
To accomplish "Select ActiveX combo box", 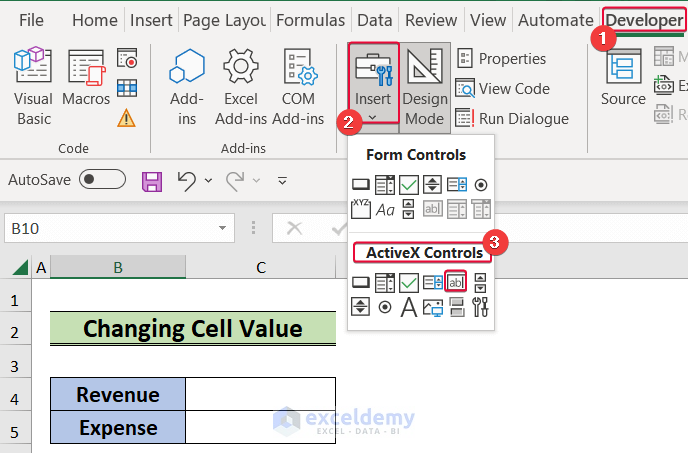I will [385, 283].
